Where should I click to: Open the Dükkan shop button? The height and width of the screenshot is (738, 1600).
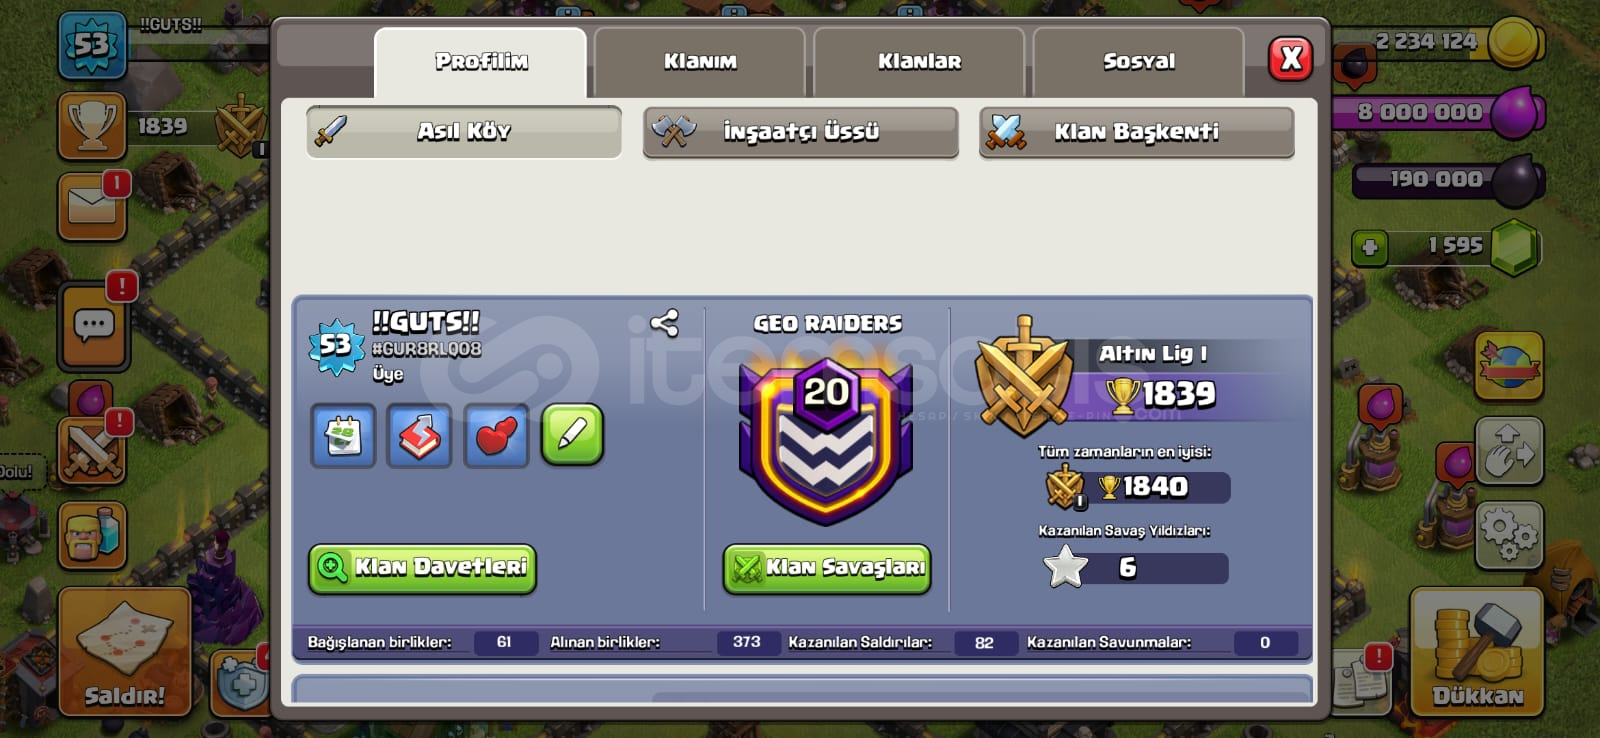(1477, 652)
